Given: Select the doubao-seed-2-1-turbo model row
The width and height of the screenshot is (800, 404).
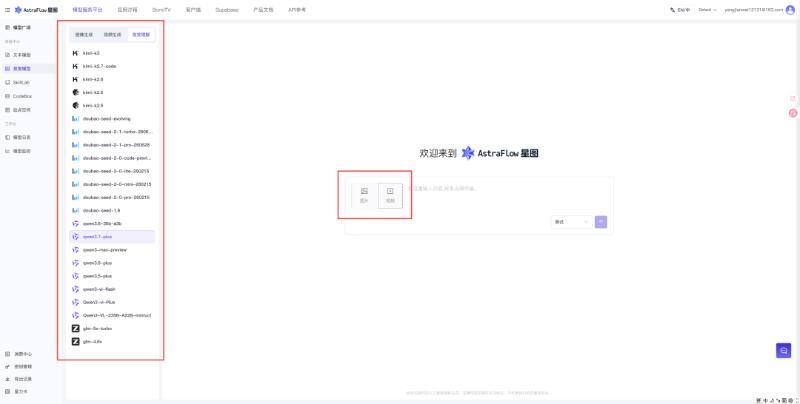Looking at the screenshot, I should tap(112, 132).
